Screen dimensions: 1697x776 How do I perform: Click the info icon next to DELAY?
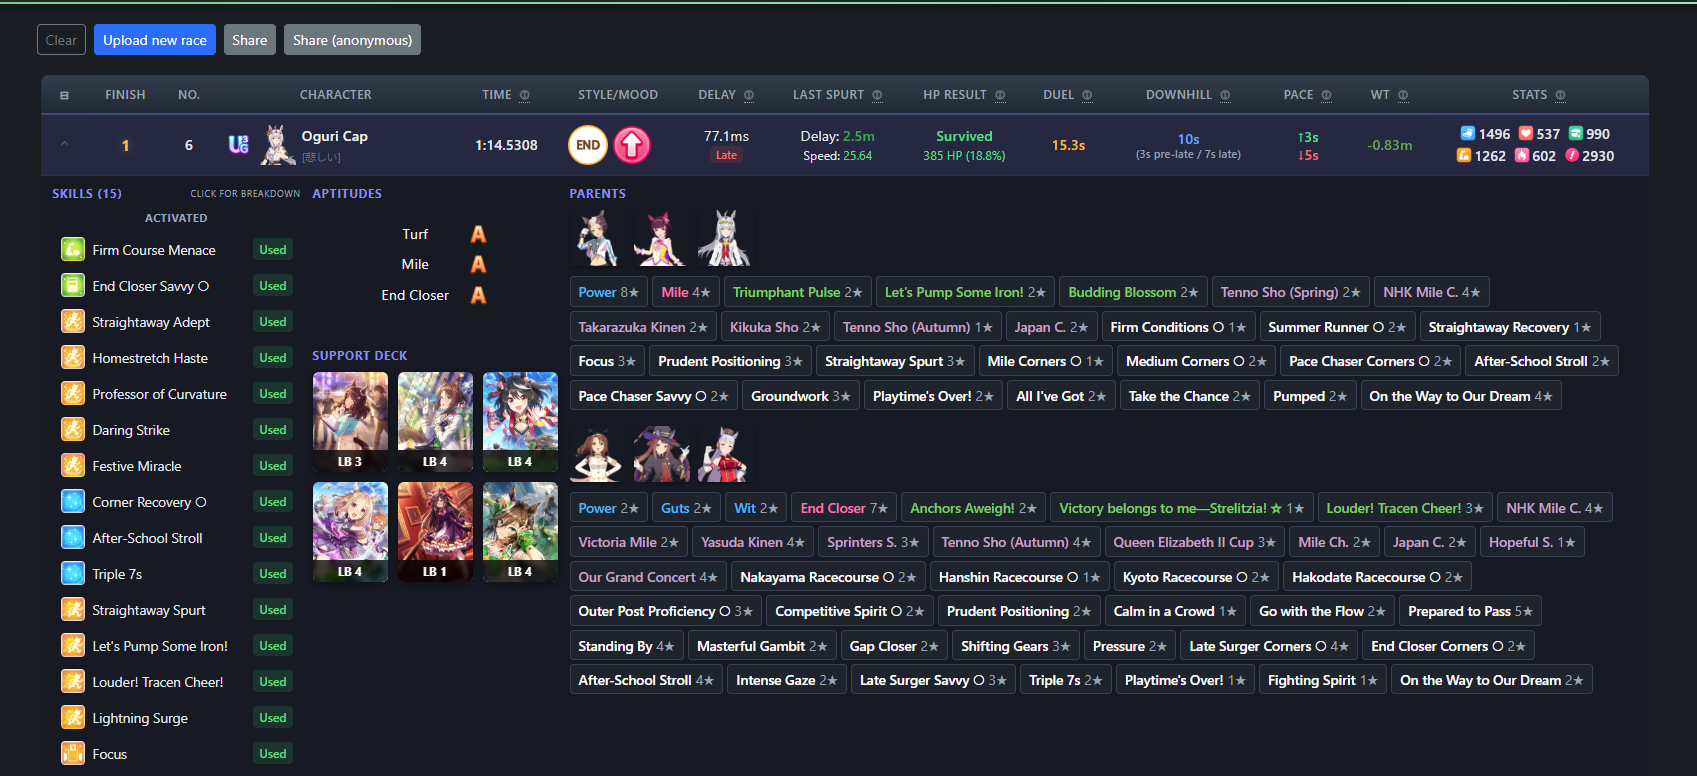pos(749,95)
